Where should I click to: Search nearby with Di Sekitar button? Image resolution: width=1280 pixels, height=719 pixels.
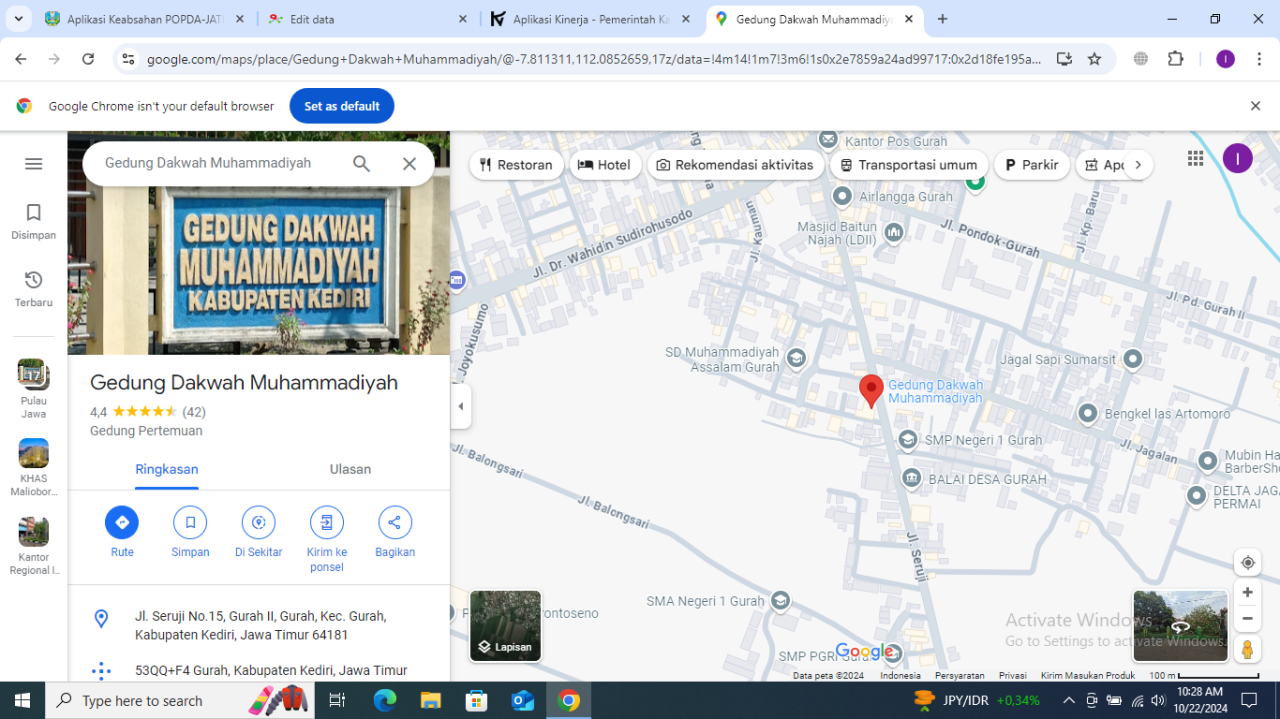pos(258,532)
